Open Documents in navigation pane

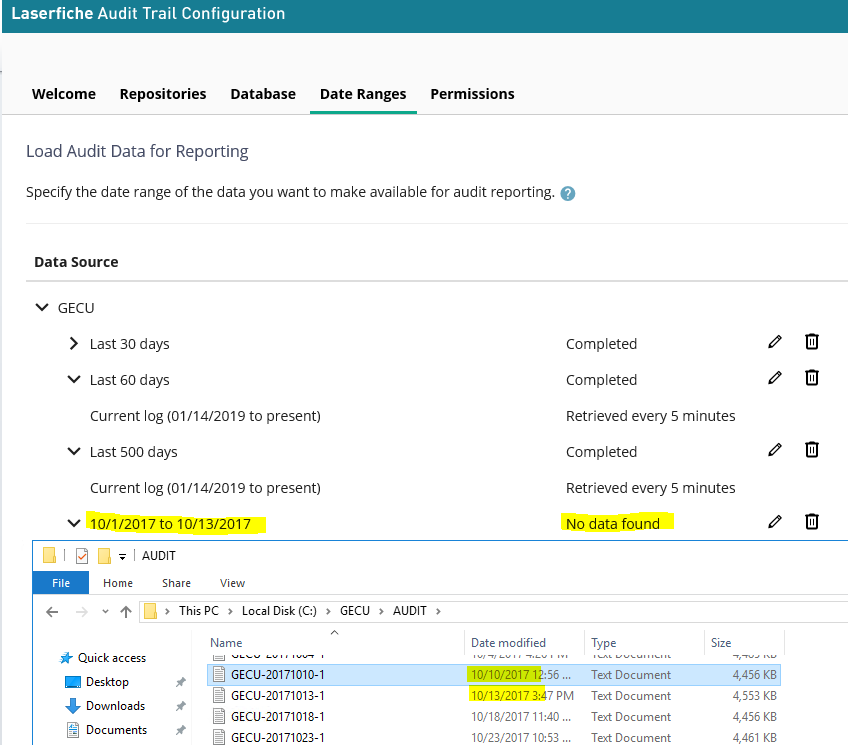point(116,730)
